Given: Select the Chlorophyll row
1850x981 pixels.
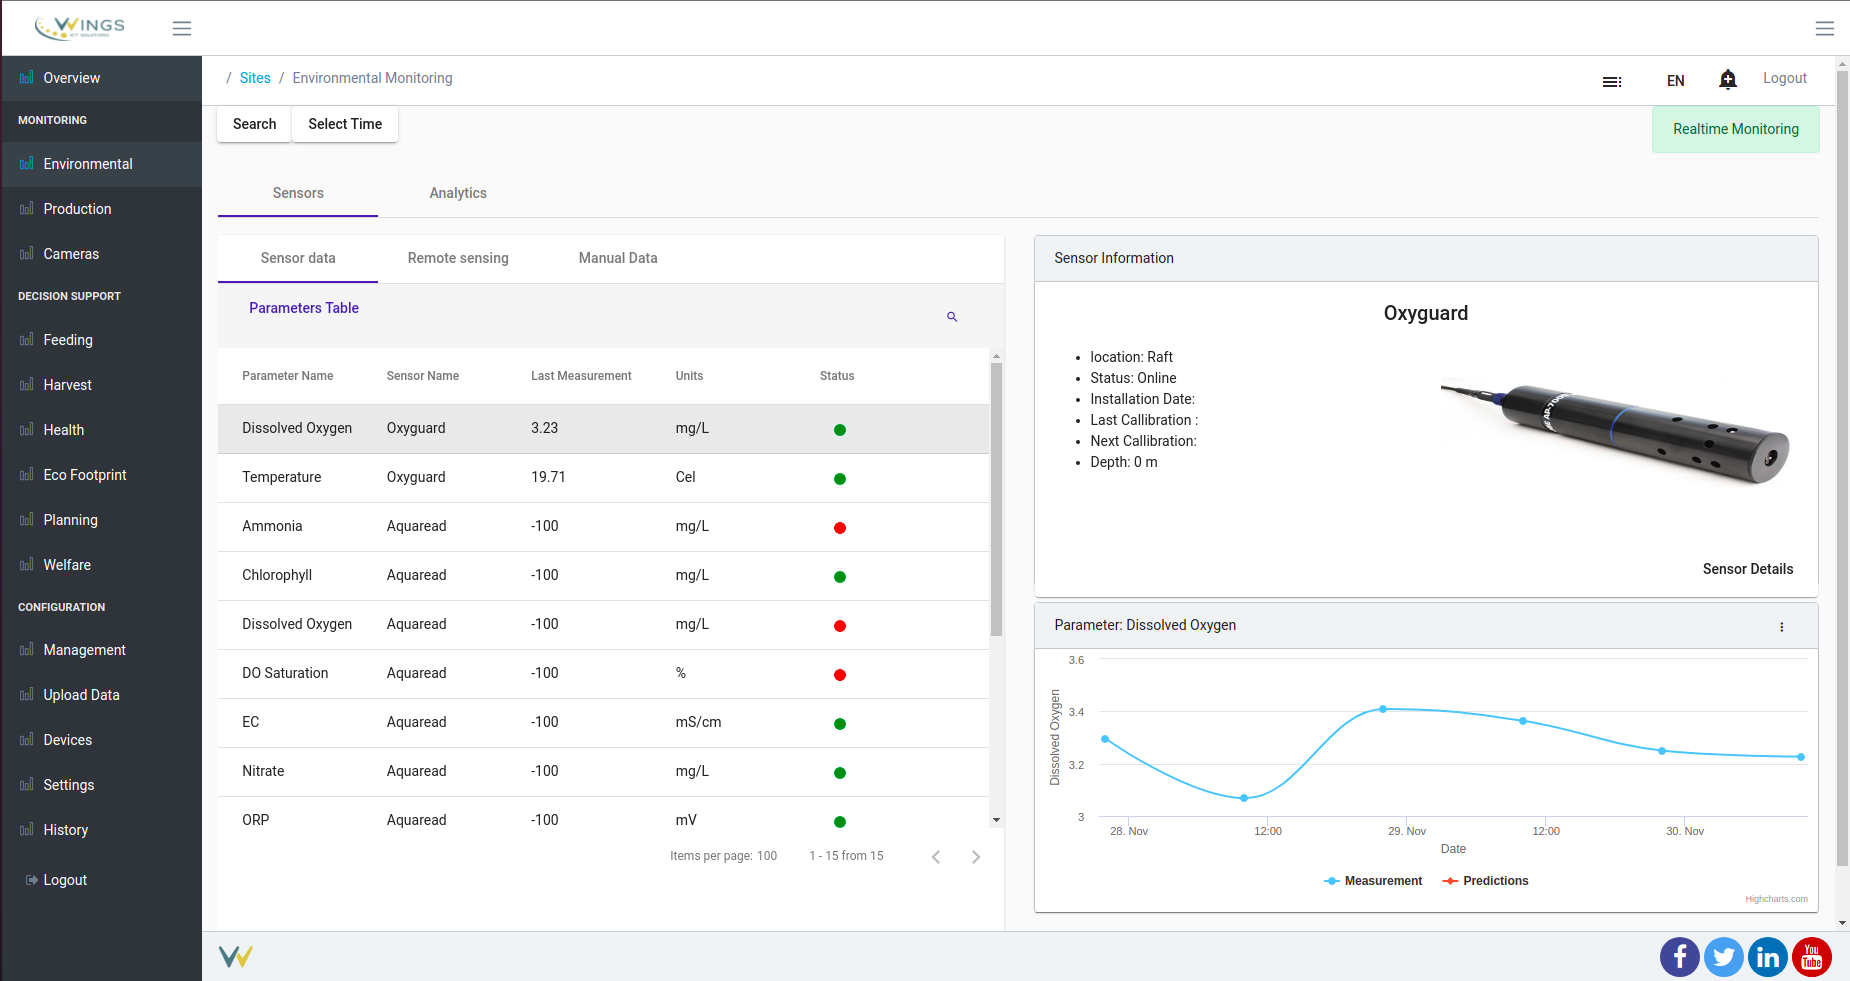Looking at the screenshot, I should [604, 576].
